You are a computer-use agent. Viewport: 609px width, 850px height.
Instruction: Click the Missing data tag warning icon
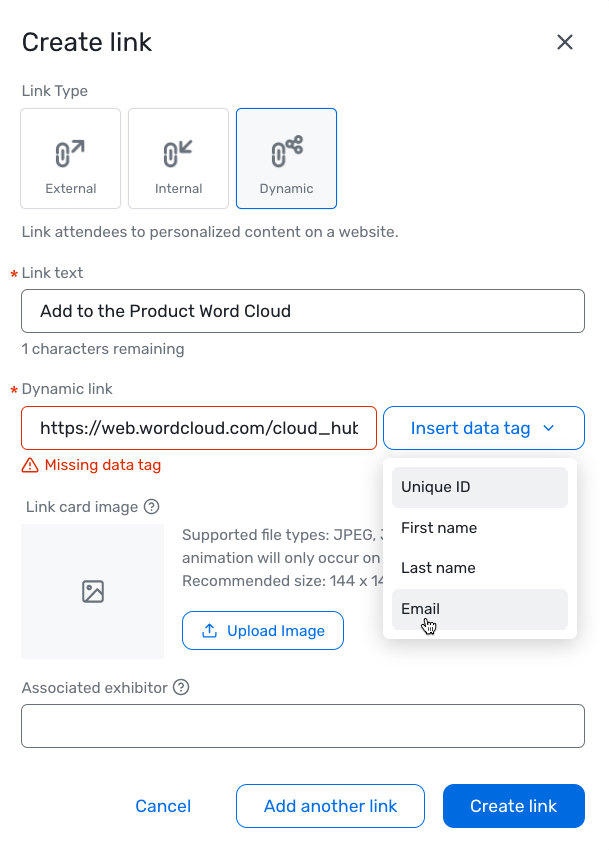[x=29, y=464]
